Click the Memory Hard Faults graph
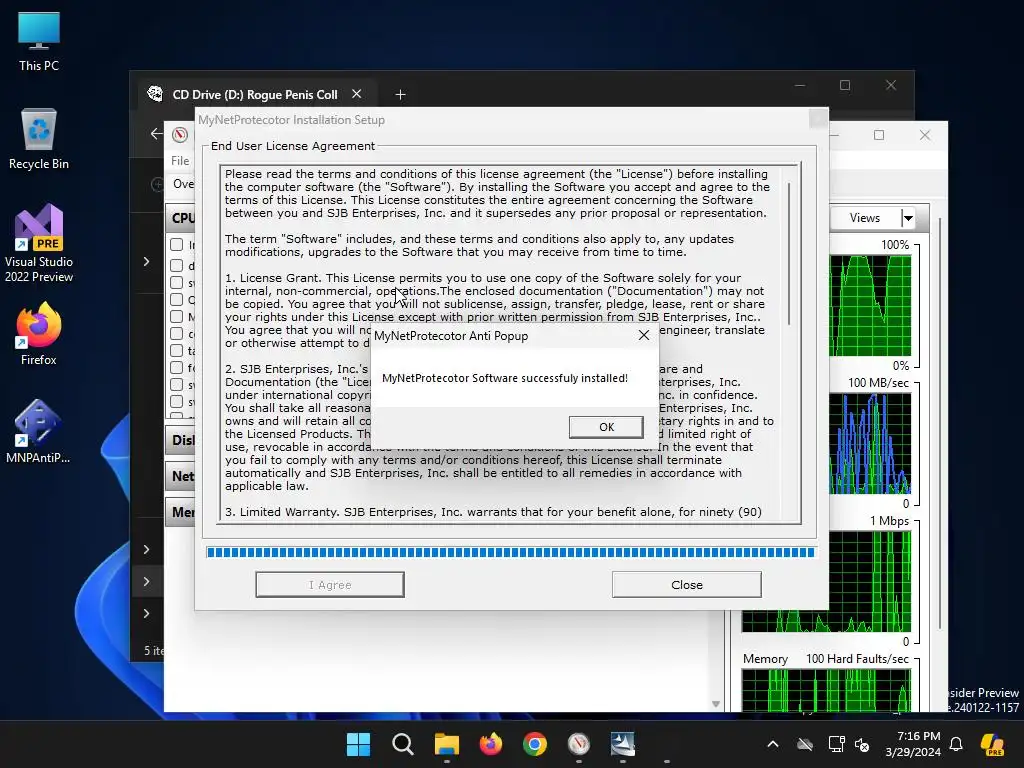Screen dimensions: 1024x768 [826, 690]
